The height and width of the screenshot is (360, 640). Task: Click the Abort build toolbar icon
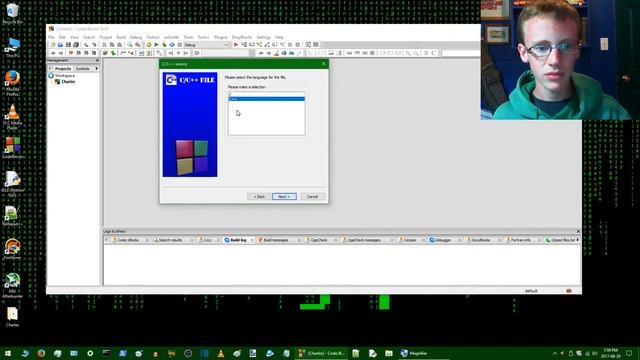(x=180, y=44)
